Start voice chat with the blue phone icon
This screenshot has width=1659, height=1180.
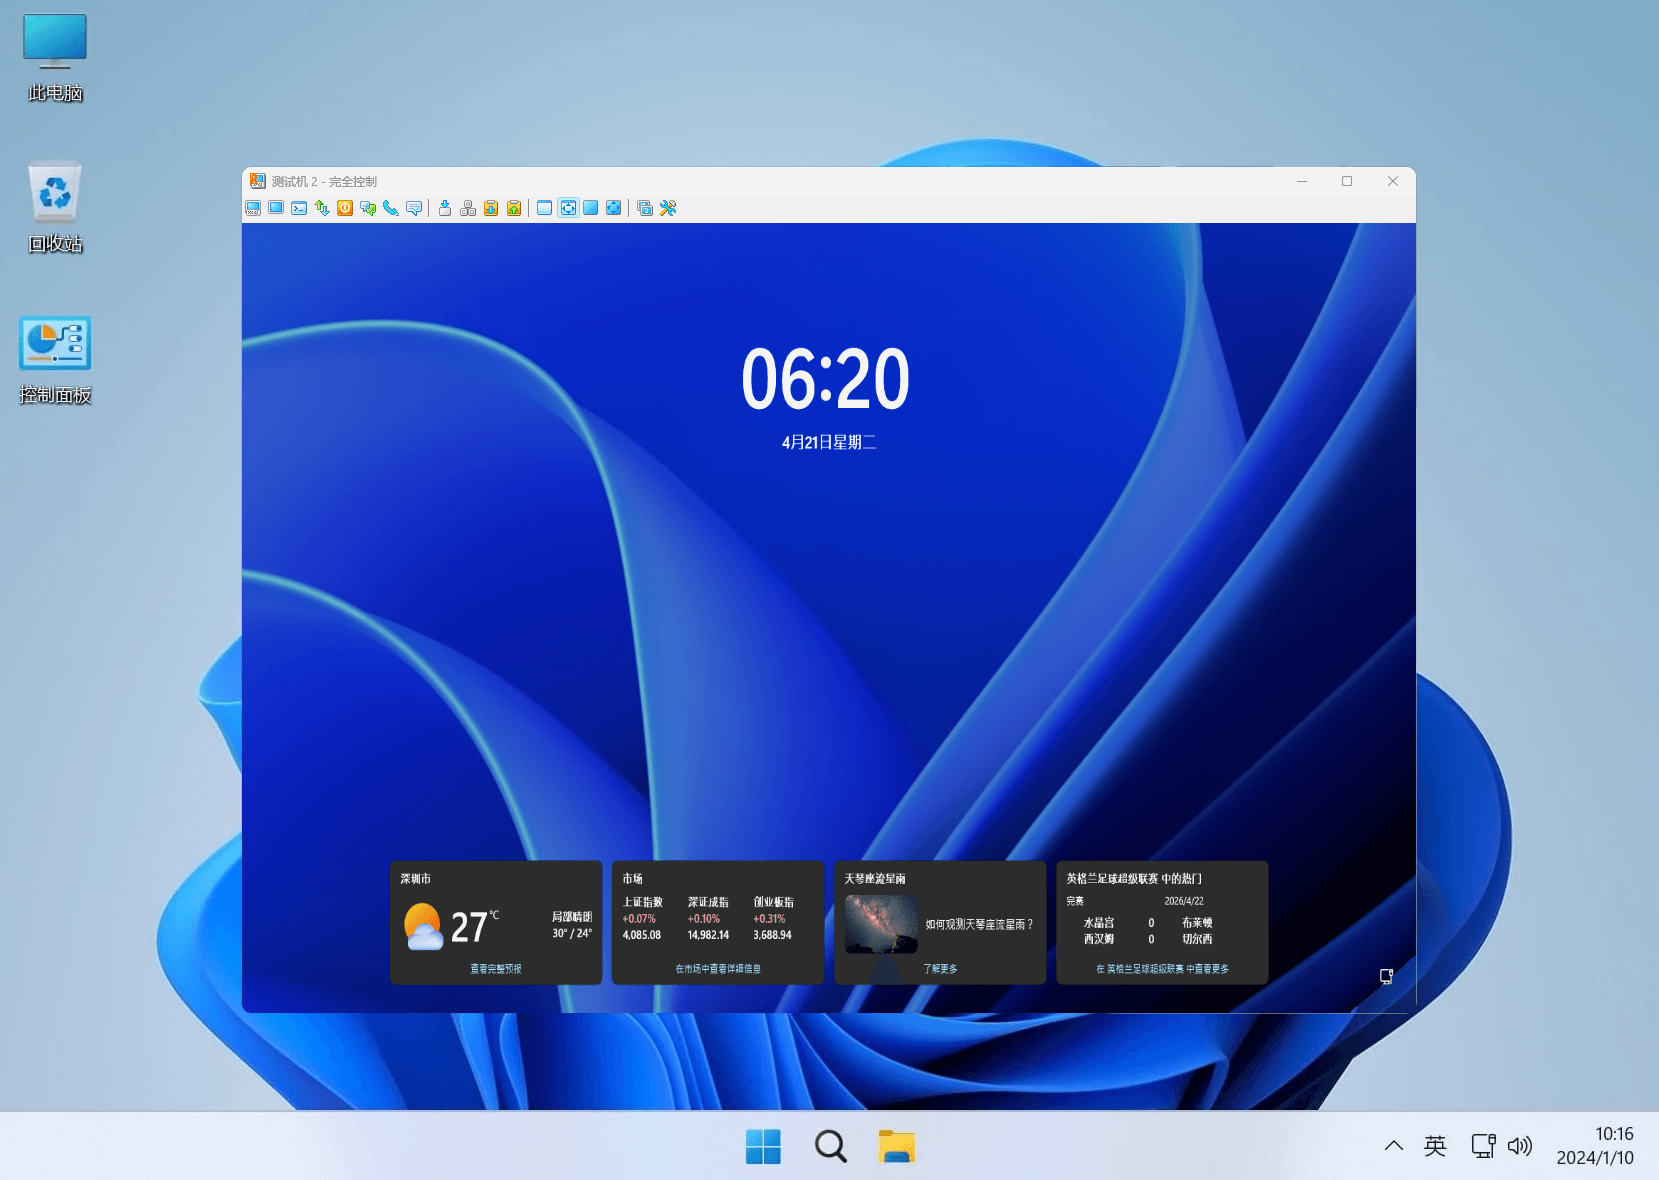click(391, 208)
